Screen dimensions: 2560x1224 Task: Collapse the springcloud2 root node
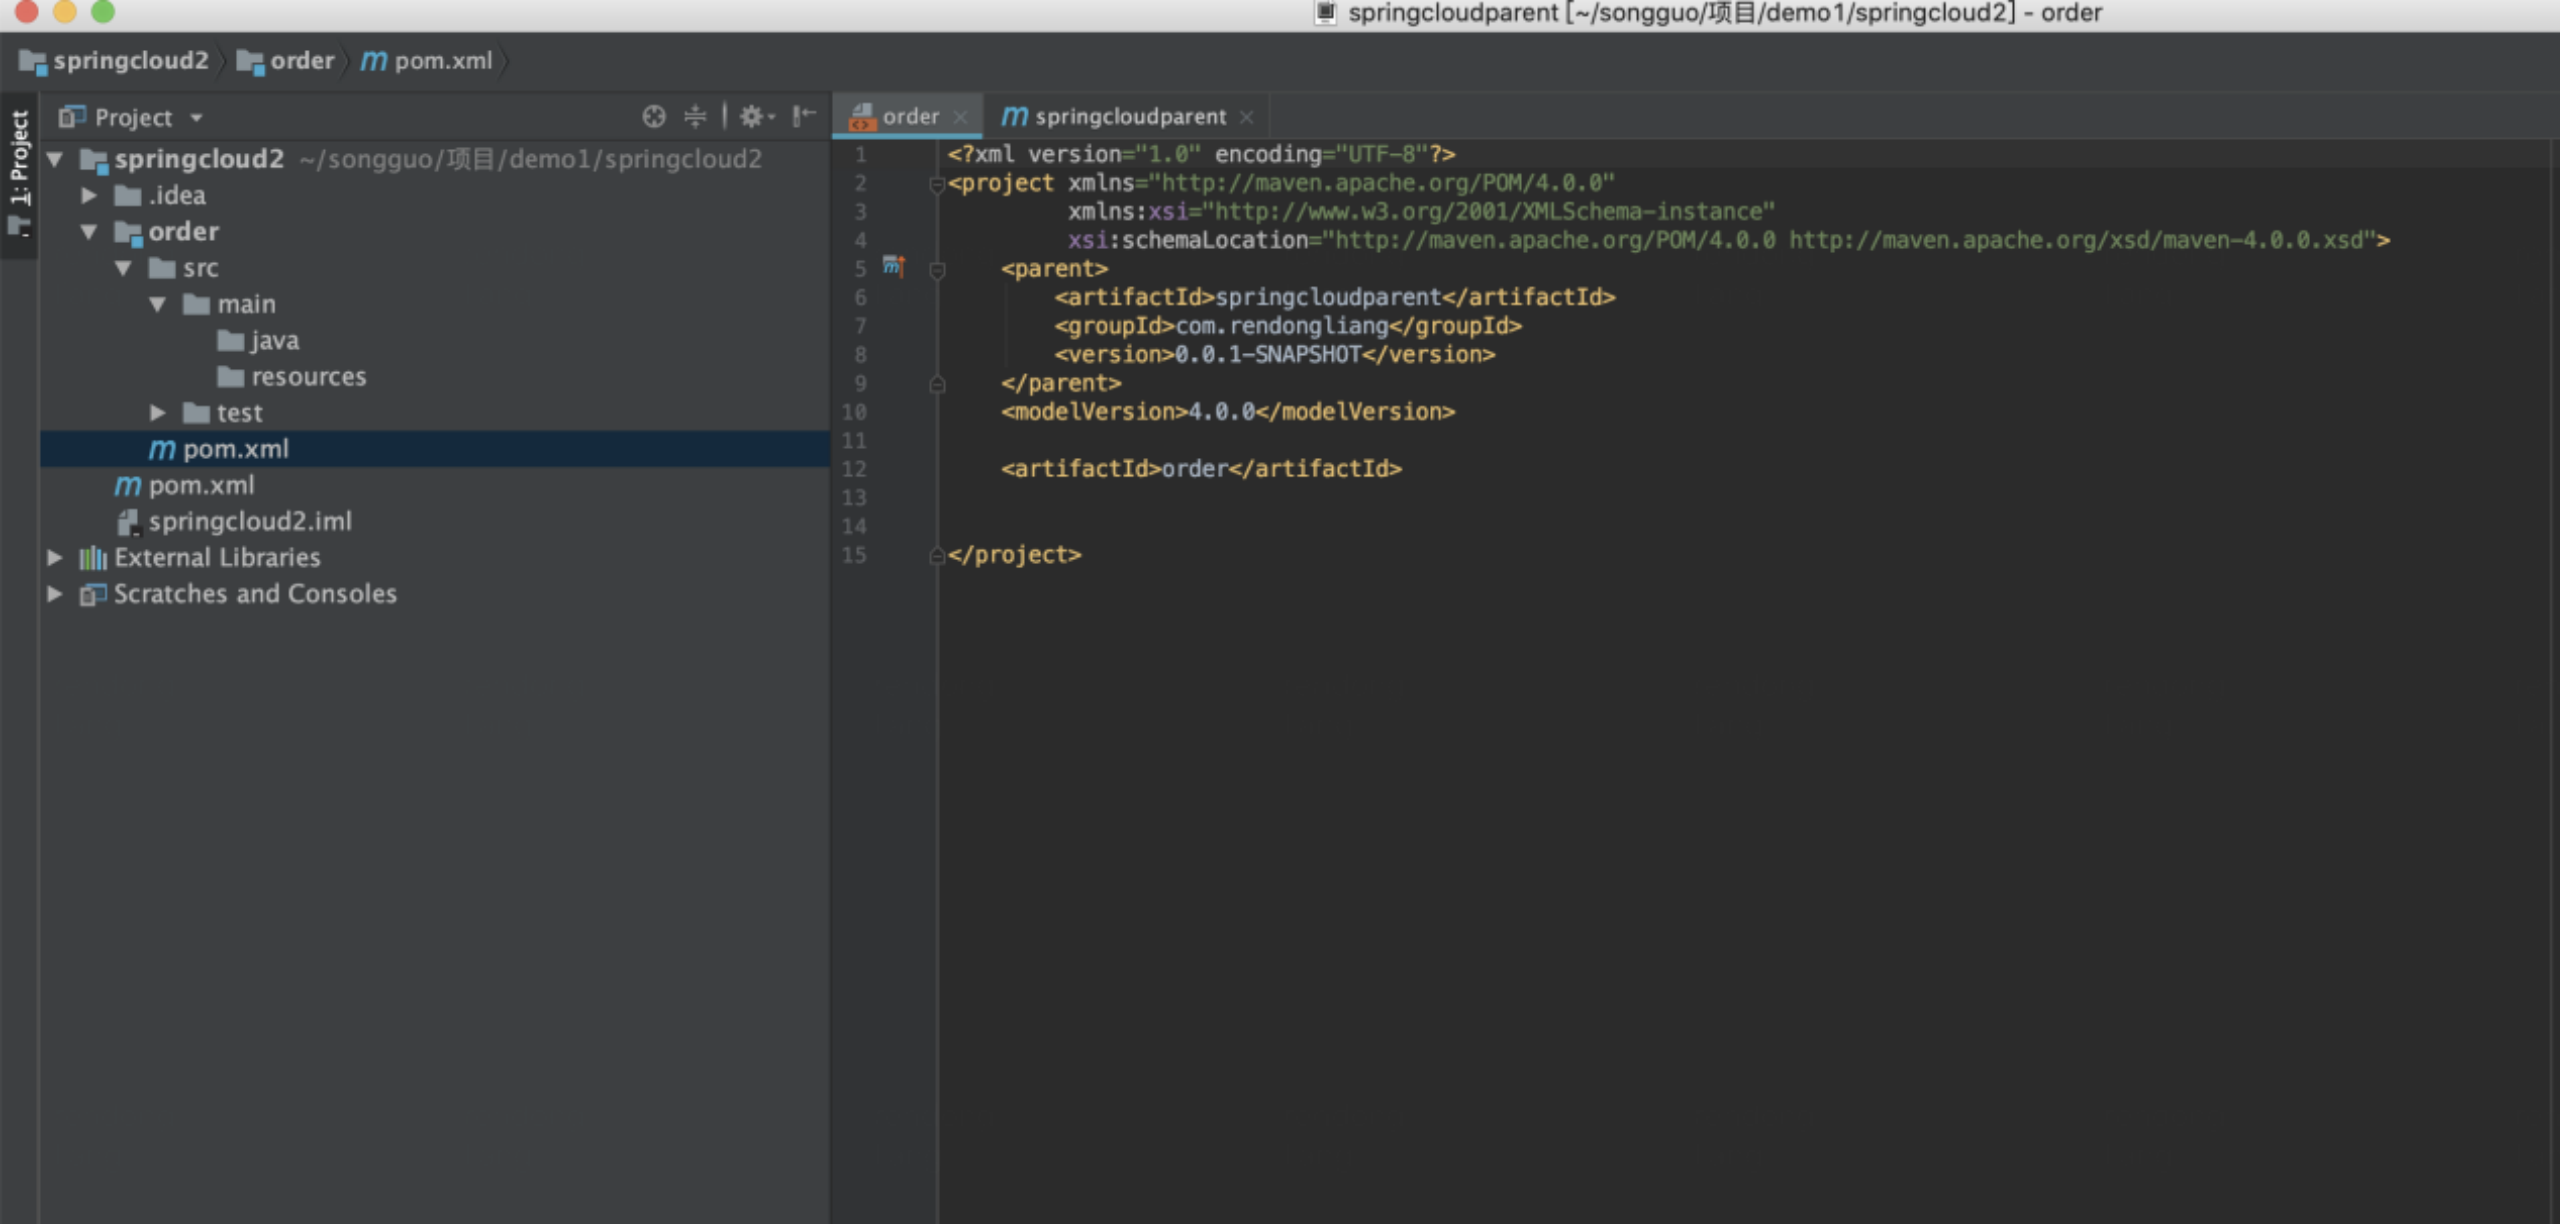point(55,159)
